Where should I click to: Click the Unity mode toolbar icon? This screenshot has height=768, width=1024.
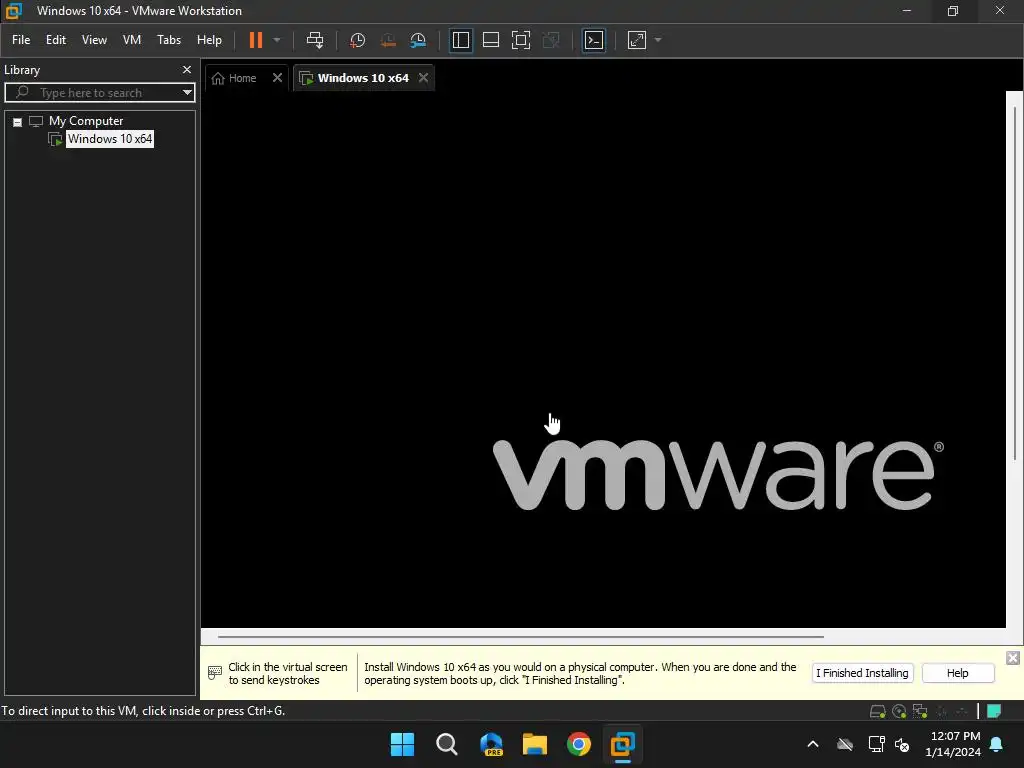click(551, 40)
